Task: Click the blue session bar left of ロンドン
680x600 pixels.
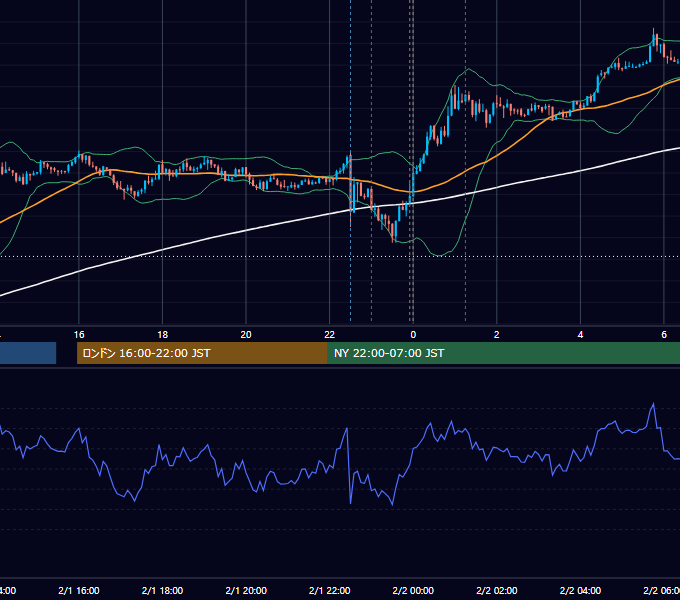Action: coord(28,353)
